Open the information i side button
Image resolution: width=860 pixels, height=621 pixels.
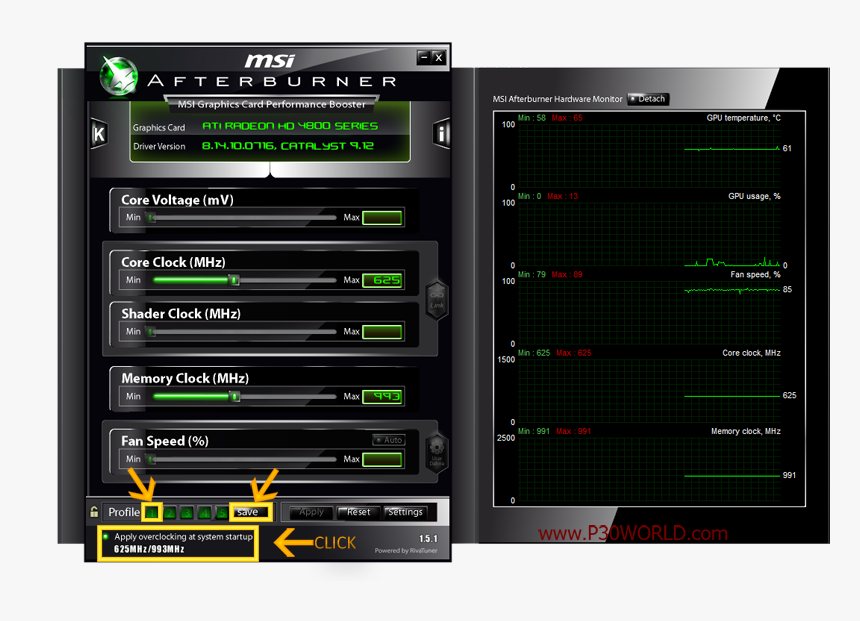442,133
